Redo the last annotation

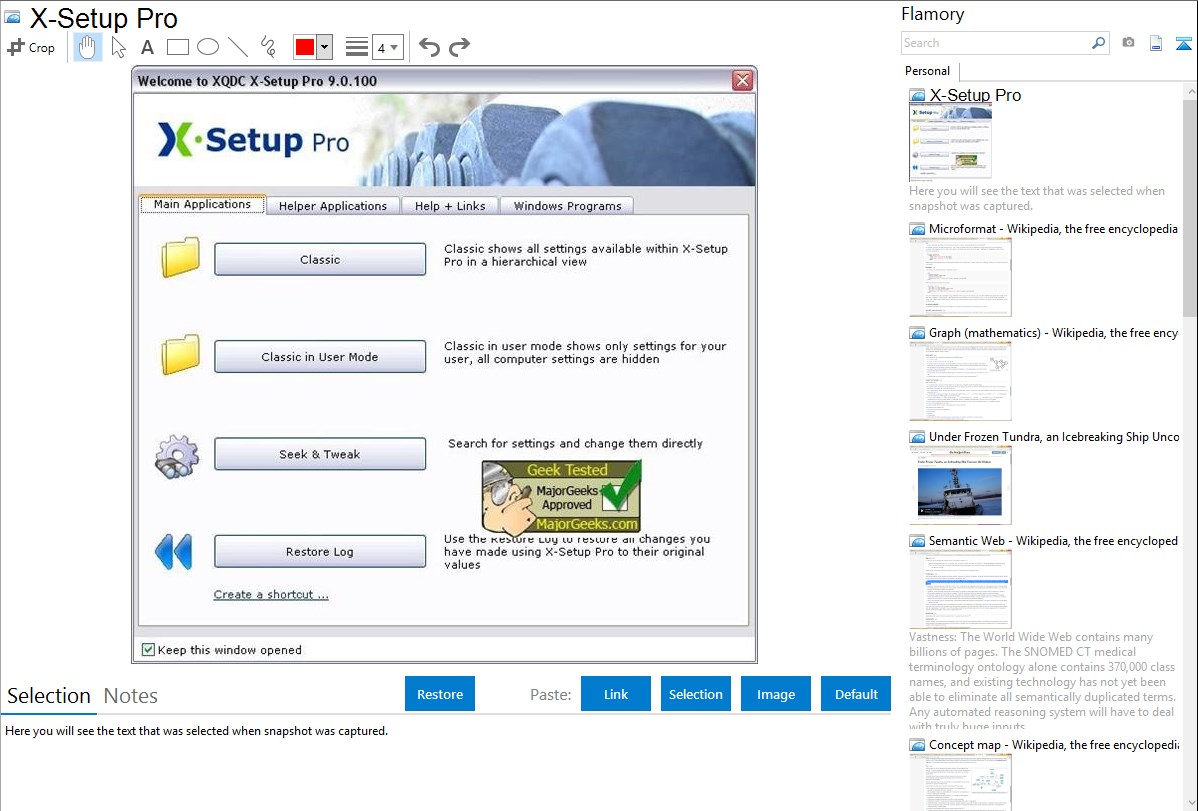[459, 47]
